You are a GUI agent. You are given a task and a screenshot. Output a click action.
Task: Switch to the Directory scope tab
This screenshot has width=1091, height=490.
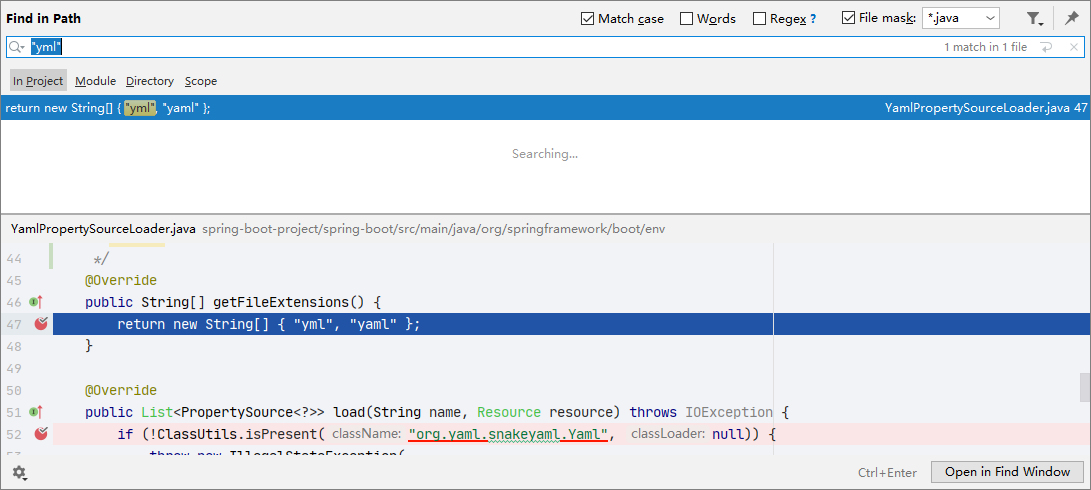coord(150,81)
